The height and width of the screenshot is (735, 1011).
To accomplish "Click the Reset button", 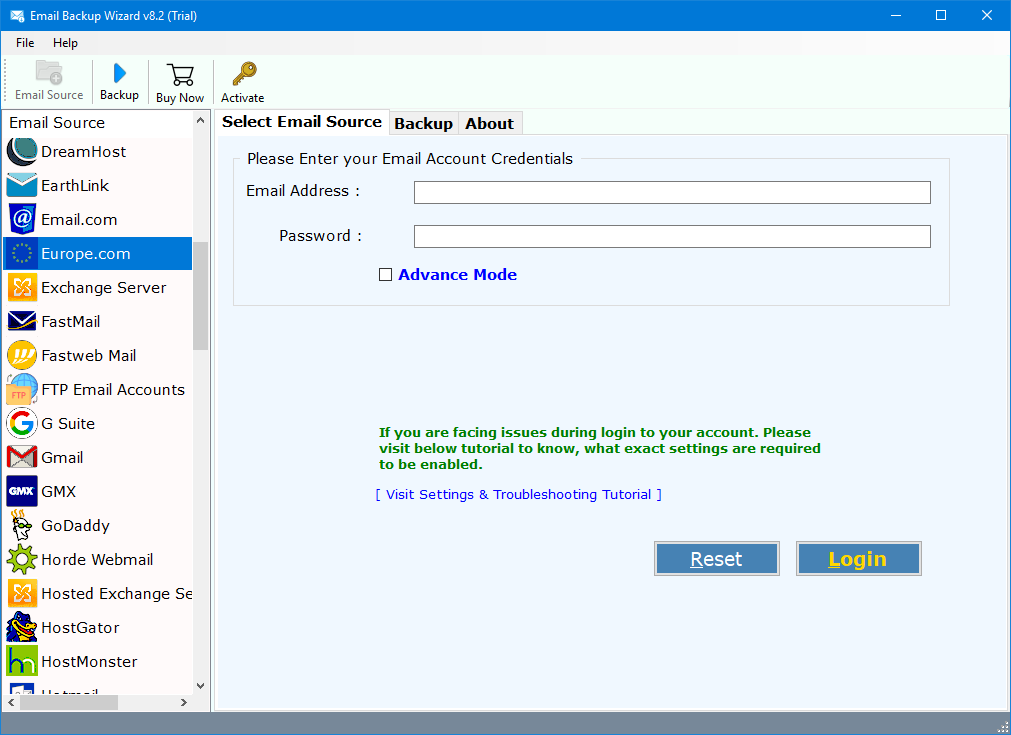I will tap(716, 558).
